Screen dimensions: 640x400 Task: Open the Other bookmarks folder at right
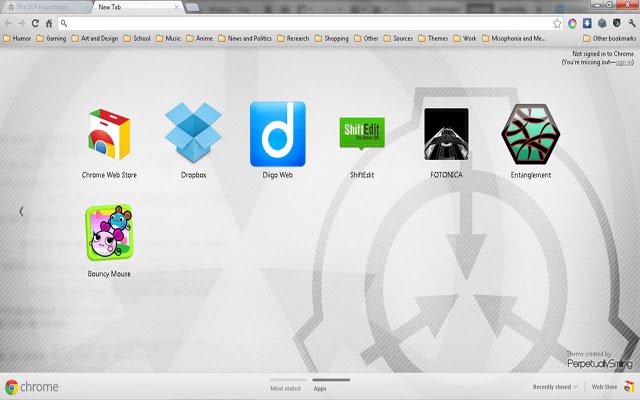point(609,38)
